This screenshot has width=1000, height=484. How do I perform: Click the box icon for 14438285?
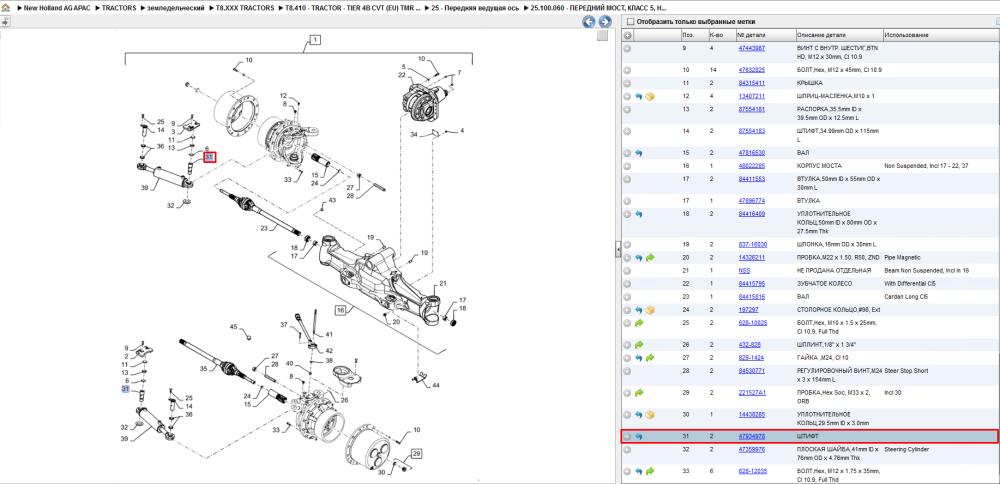[x=650, y=414]
